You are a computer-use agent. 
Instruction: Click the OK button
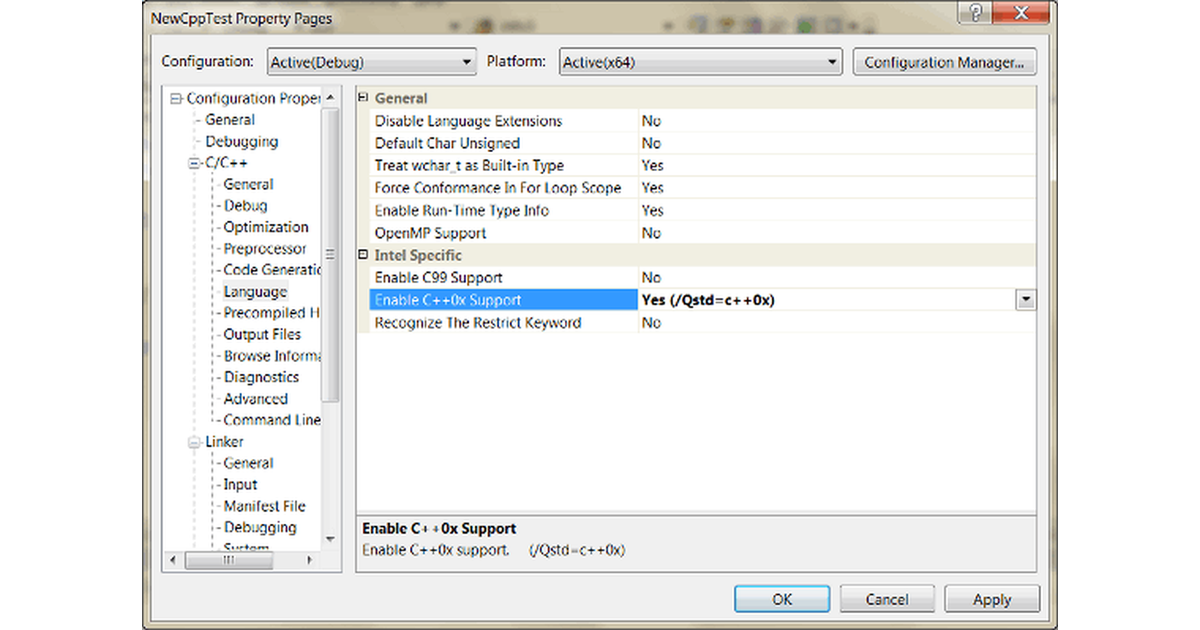(x=782, y=599)
